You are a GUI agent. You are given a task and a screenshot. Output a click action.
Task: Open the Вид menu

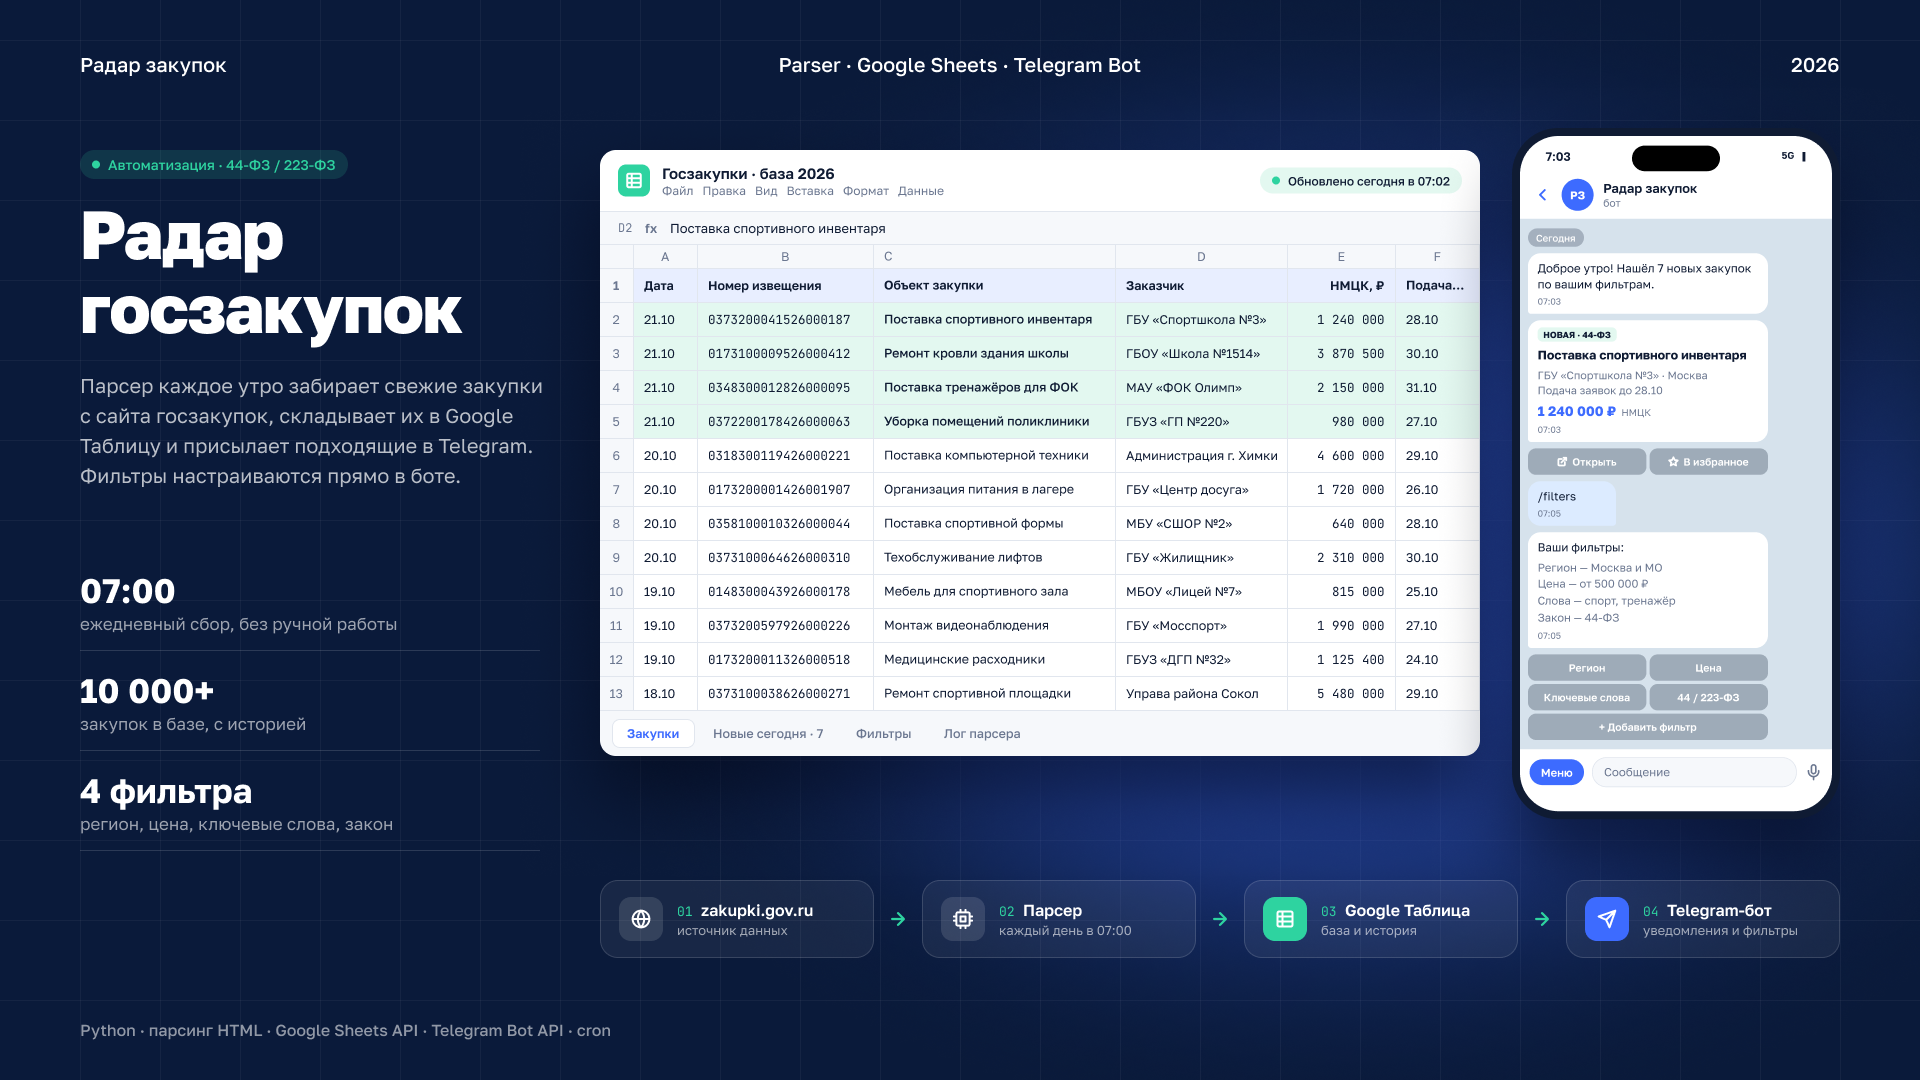766,191
